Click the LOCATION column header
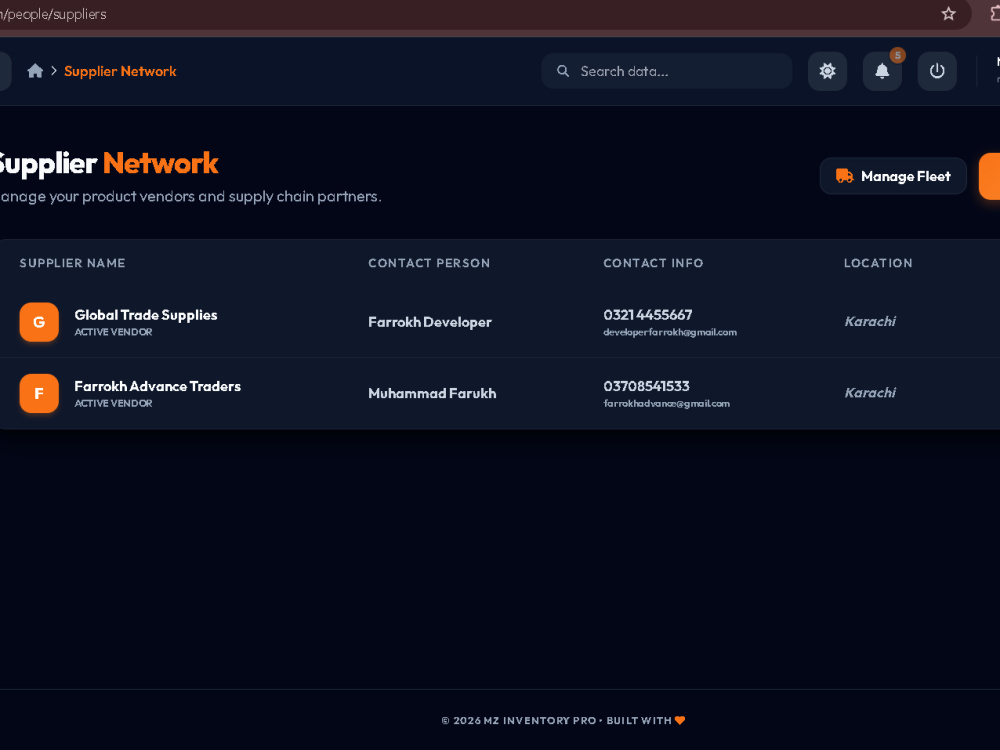The height and width of the screenshot is (750, 1000). coord(878,263)
